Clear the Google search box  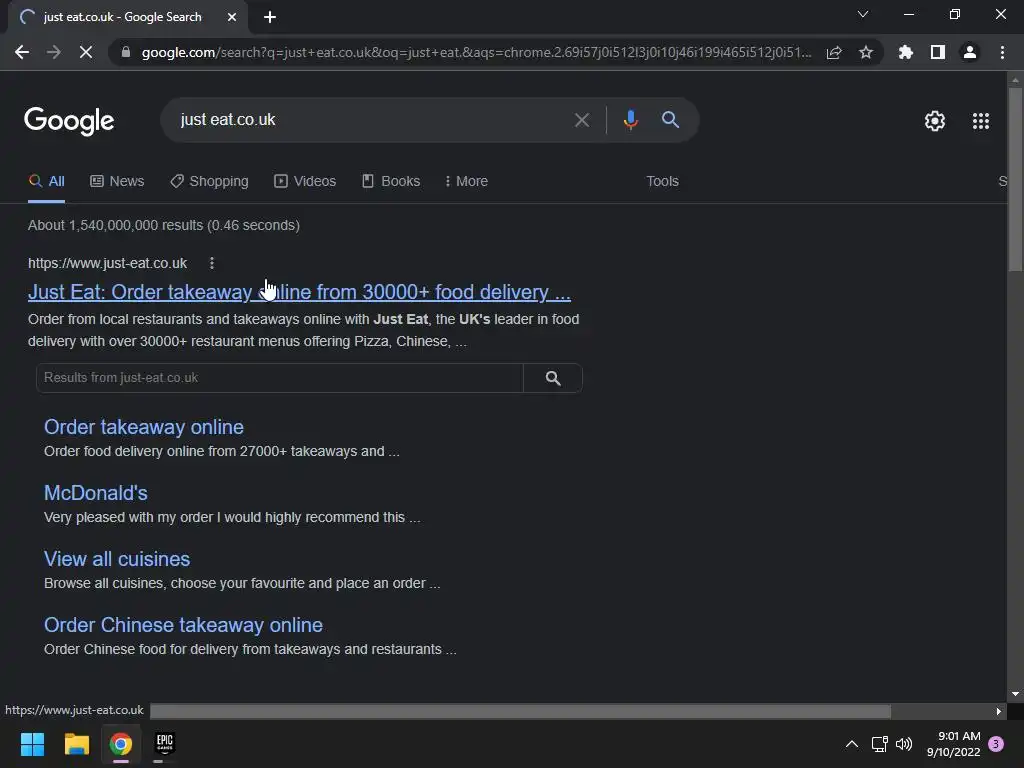point(581,120)
